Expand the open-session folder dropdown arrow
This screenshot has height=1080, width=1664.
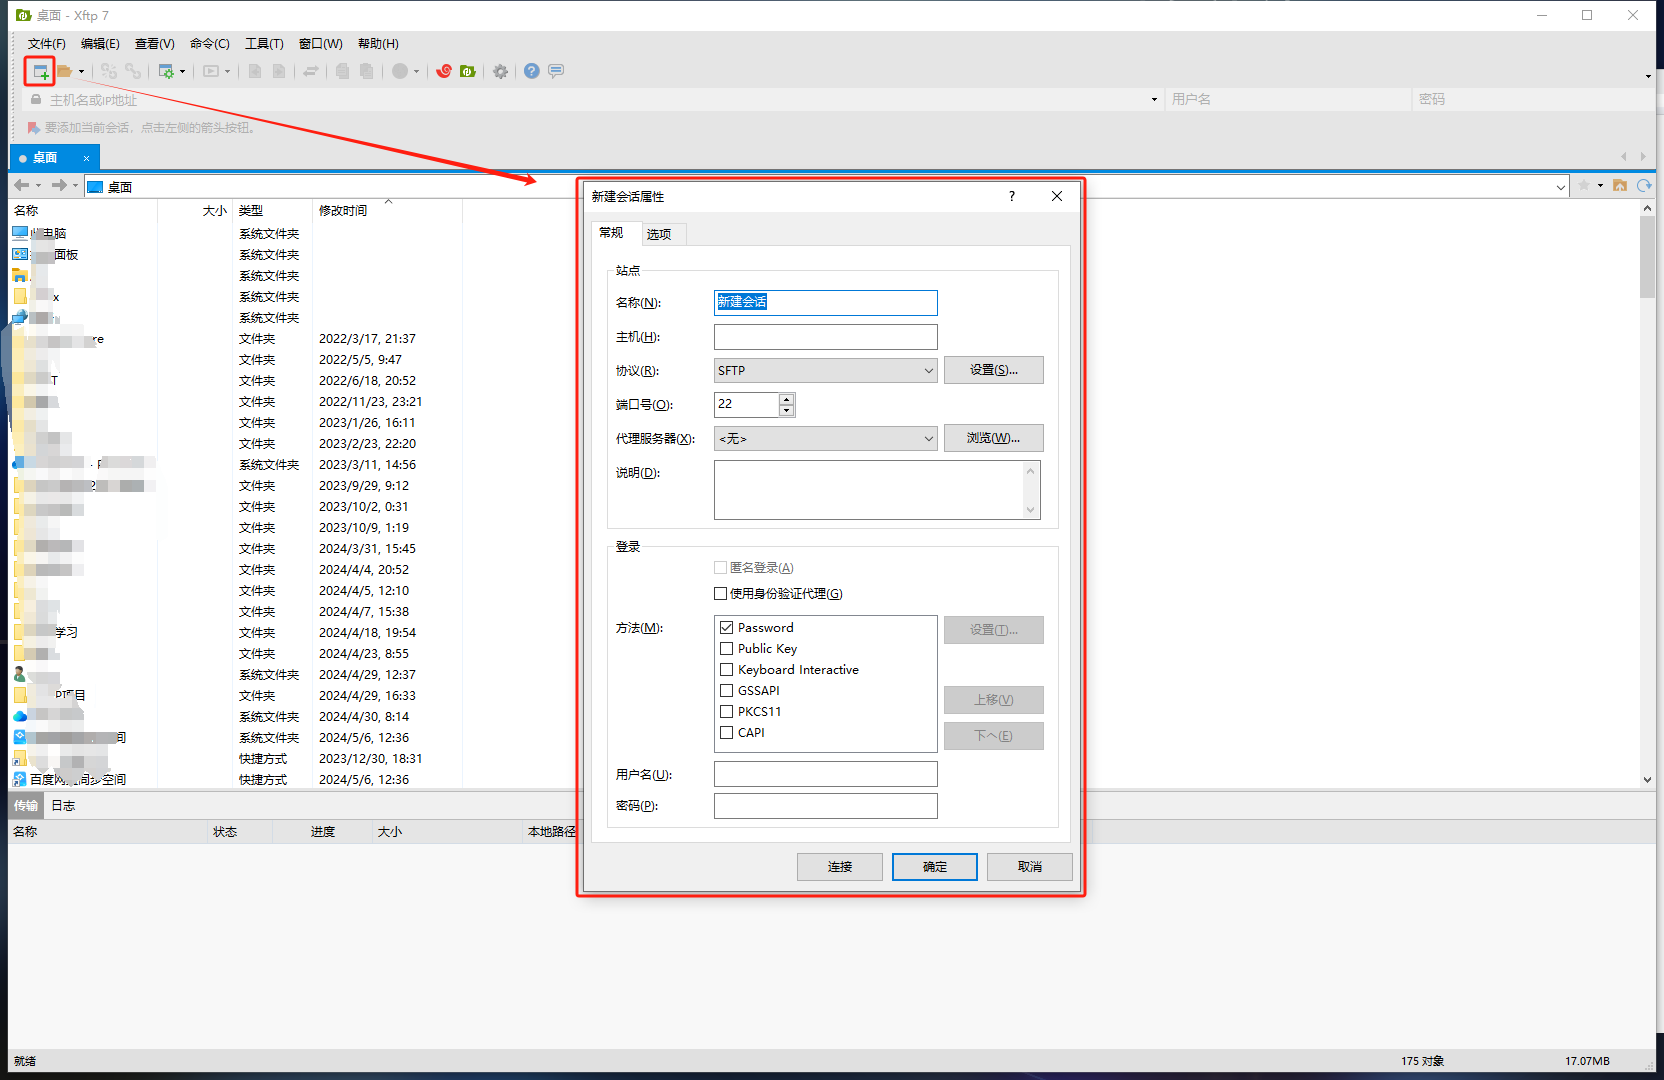[81, 72]
